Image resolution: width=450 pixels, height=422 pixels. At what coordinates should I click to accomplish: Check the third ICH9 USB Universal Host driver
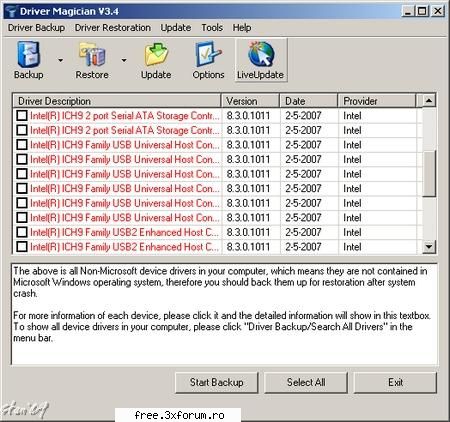[22, 174]
